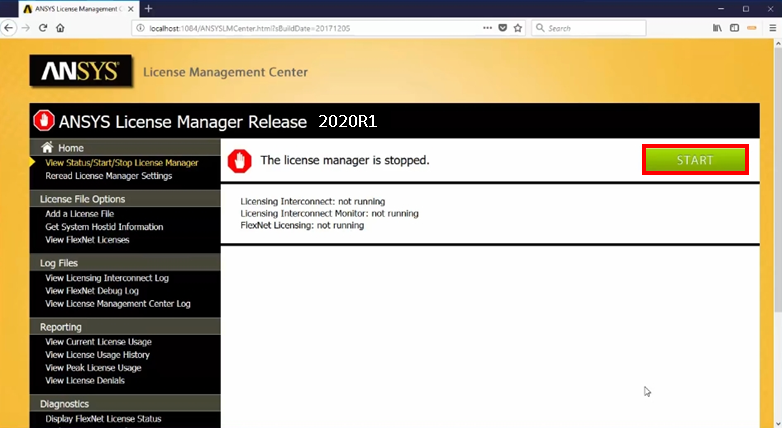The width and height of the screenshot is (782, 428).
Task: Click the browser Back arrow
Action: pyautogui.click(x=8, y=28)
